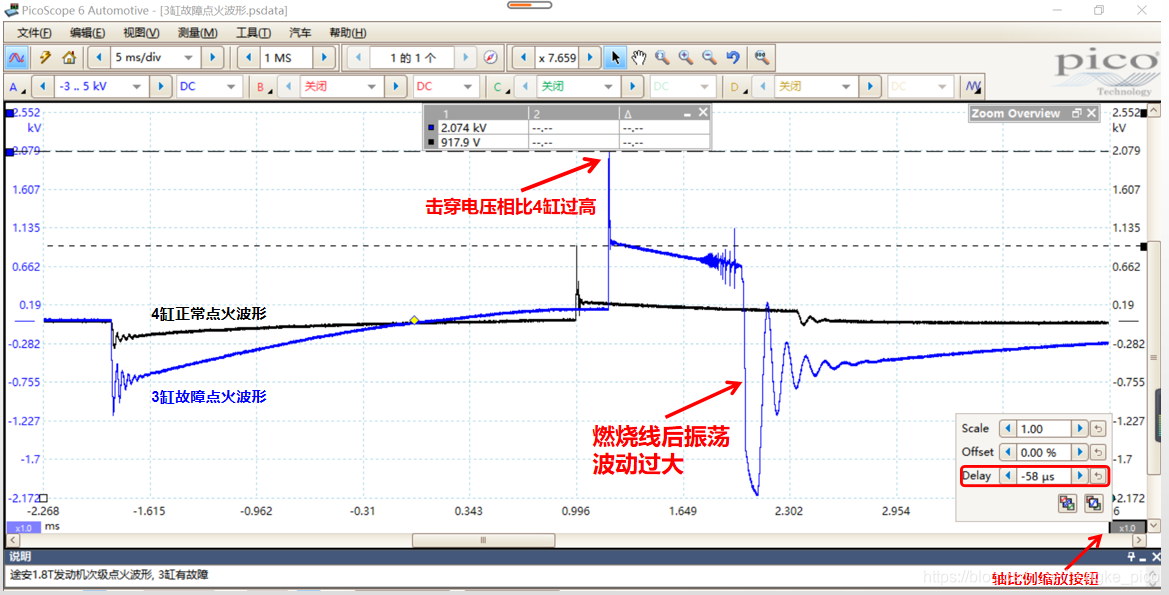Click the zoom in magnifier icon
1169x595 pixels.
(x=685, y=57)
